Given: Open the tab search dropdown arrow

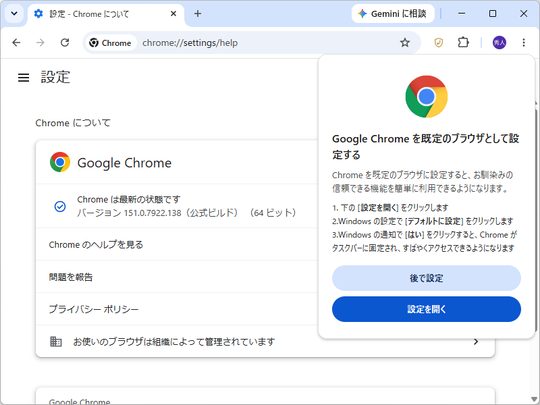Looking at the screenshot, I should coord(14,14).
